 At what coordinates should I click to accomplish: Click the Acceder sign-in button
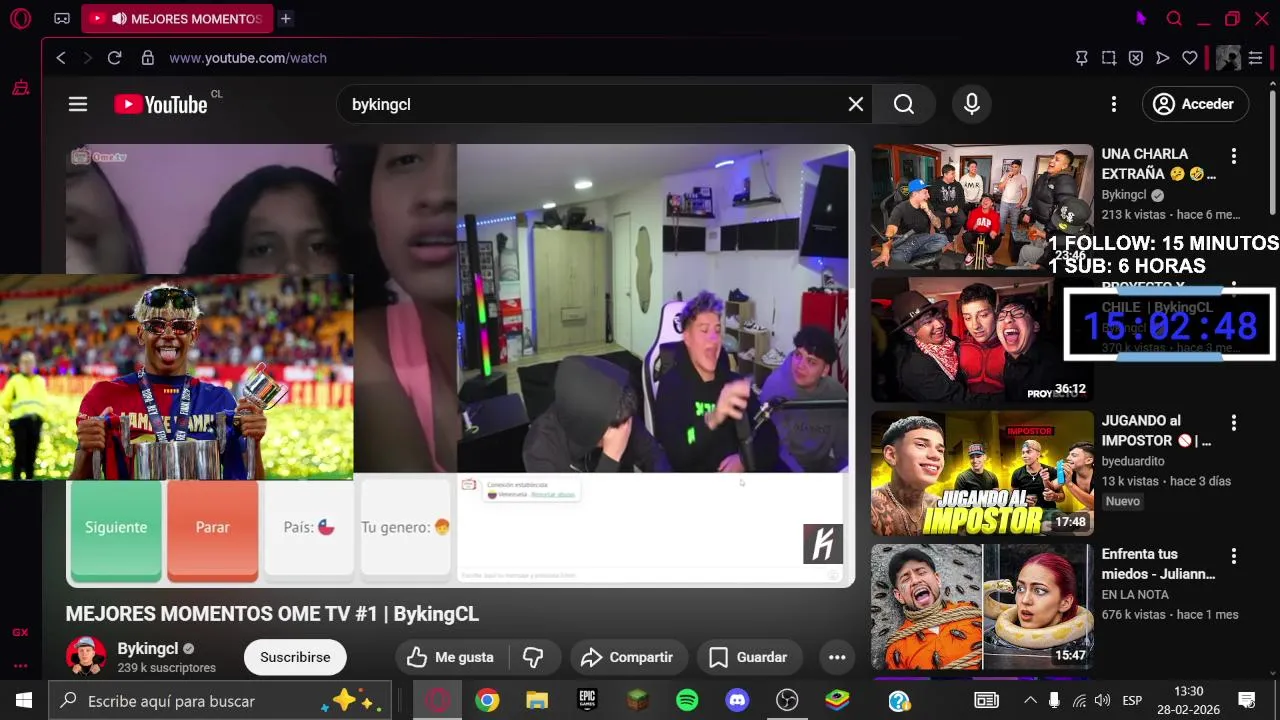(x=1195, y=104)
